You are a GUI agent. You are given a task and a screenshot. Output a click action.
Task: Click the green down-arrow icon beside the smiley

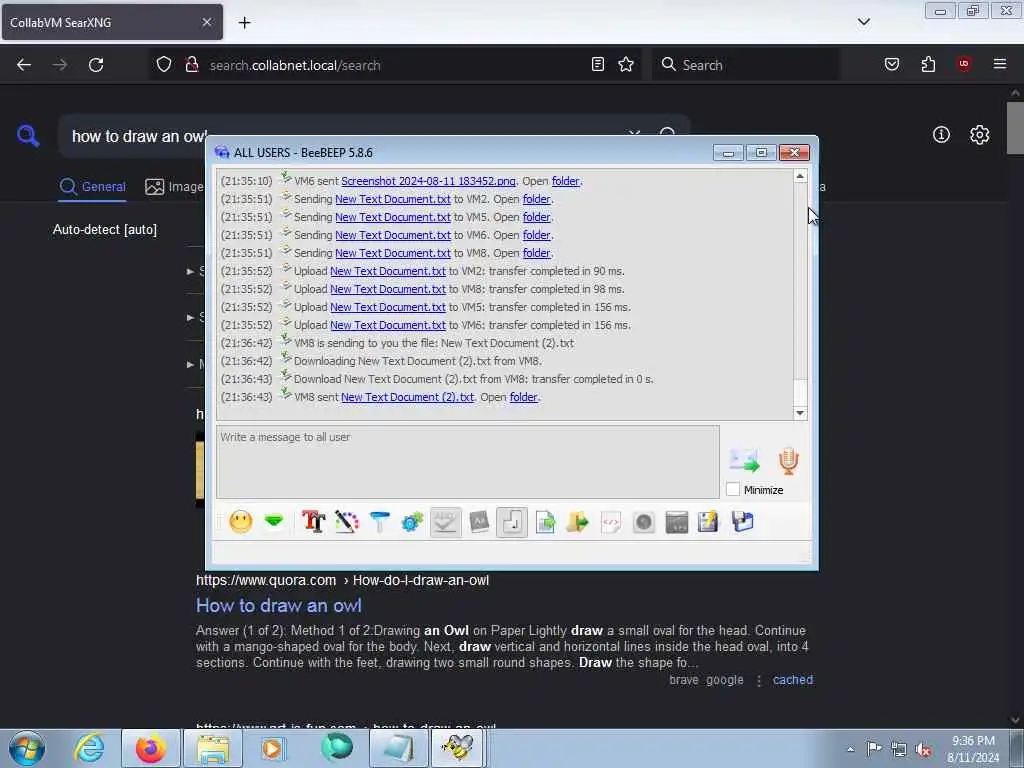(x=274, y=521)
